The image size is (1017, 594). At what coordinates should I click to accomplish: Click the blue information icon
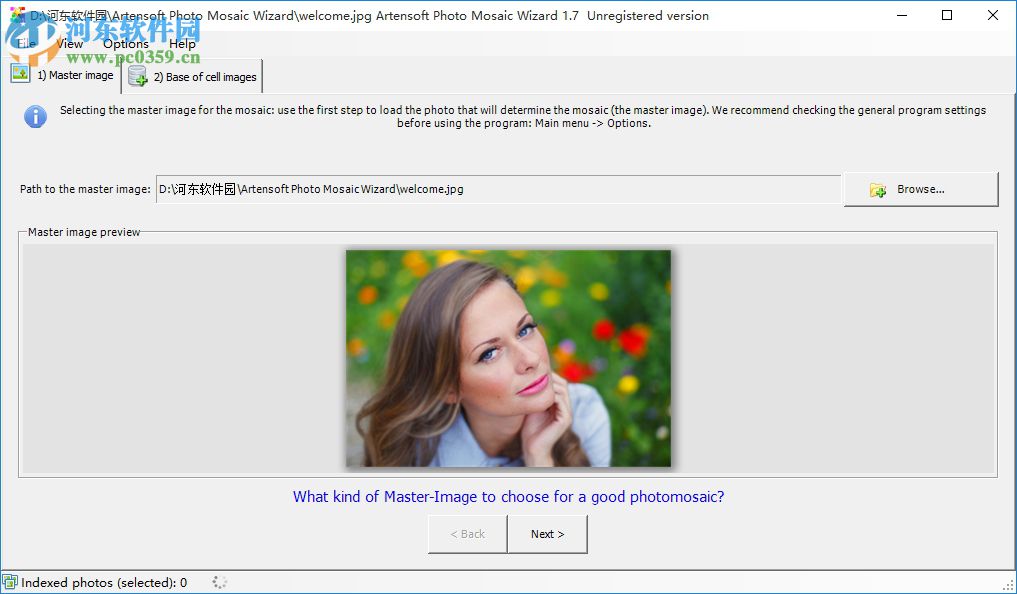pos(36,116)
